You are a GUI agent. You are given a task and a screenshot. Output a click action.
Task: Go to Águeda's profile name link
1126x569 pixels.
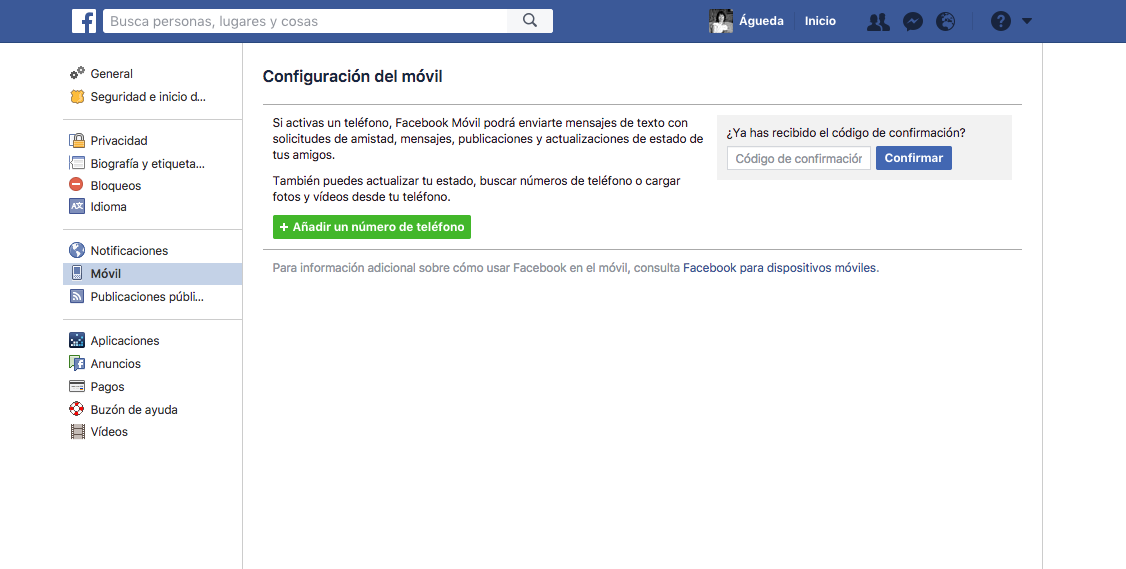[761, 21]
